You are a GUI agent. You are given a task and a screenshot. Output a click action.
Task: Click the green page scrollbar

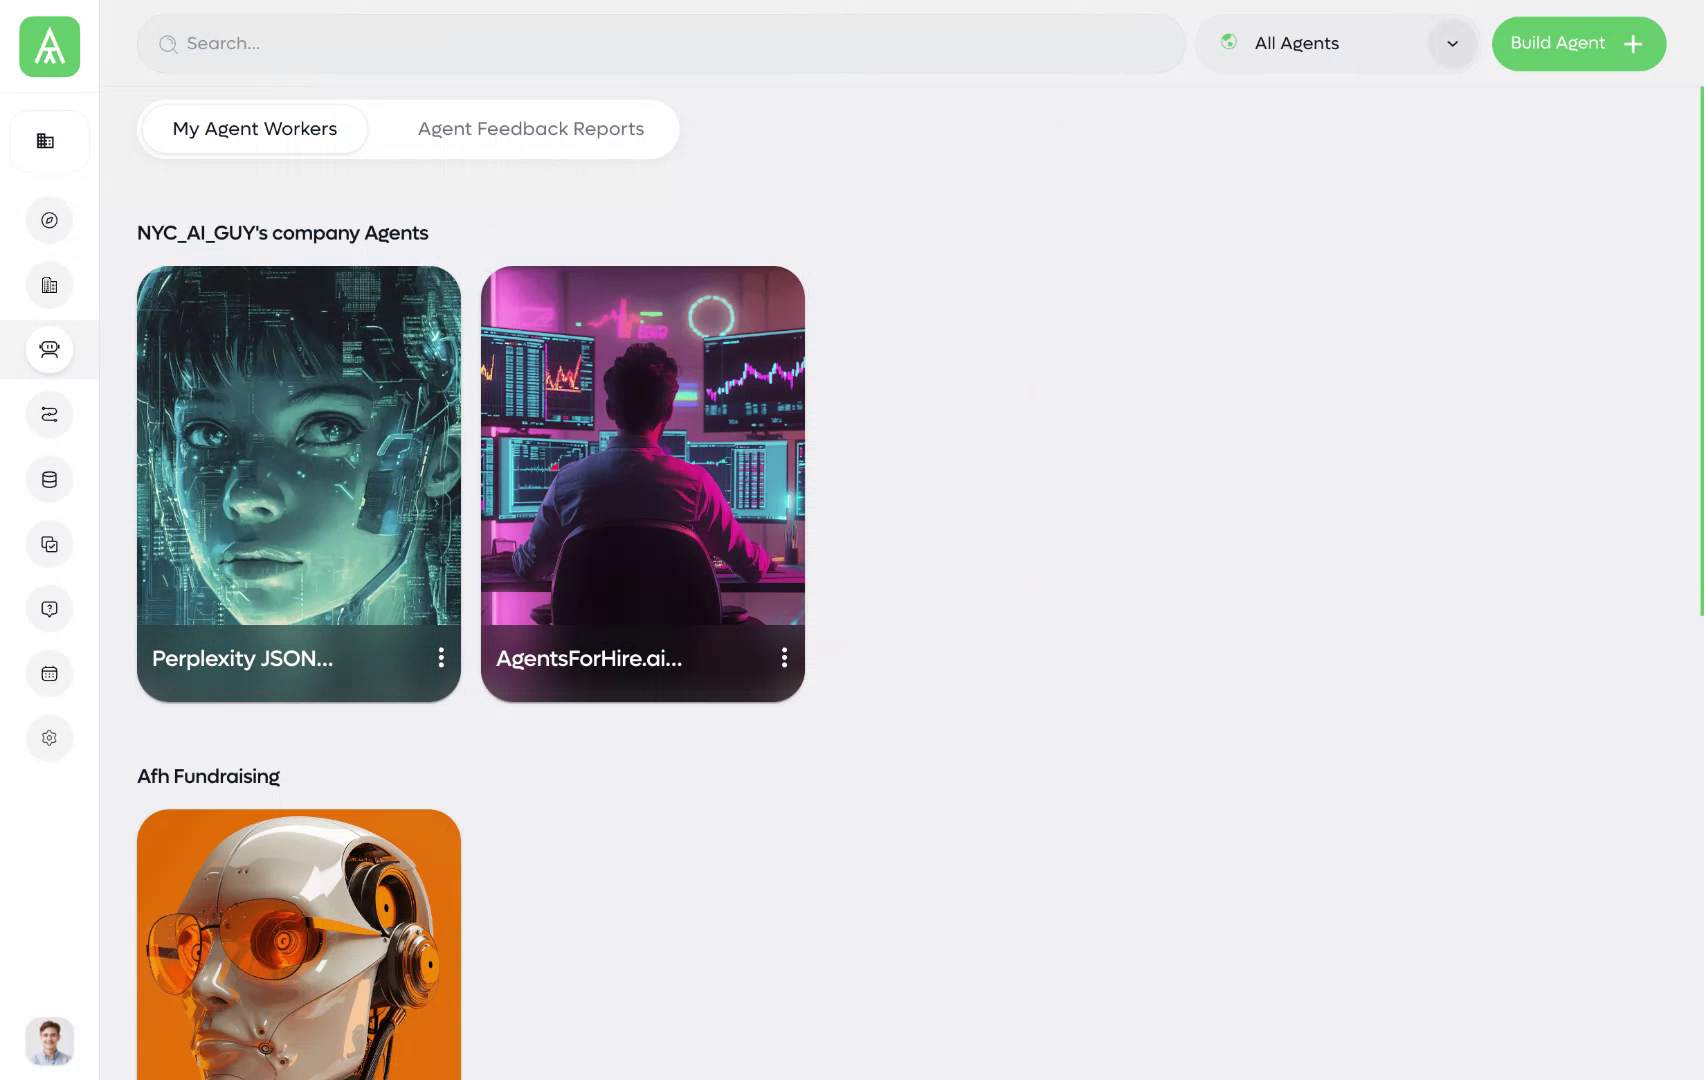coord(1701,351)
